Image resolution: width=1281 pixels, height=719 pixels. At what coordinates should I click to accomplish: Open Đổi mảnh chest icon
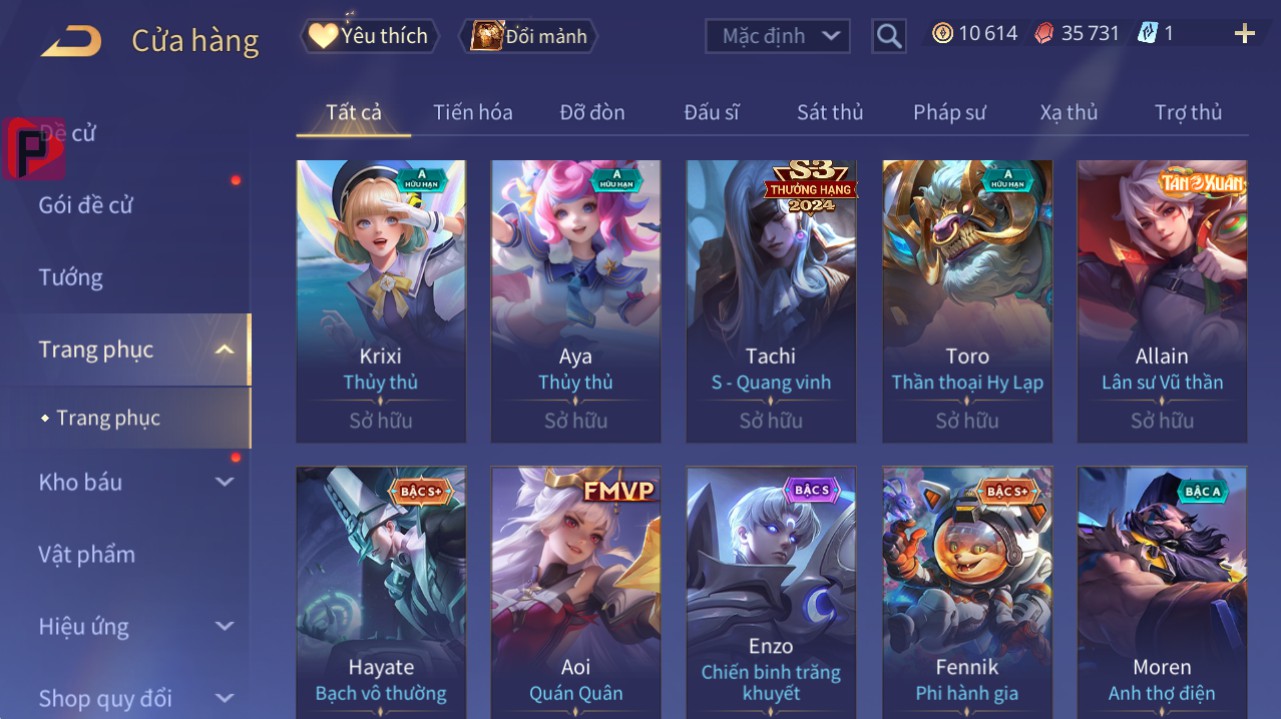click(x=528, y=36)
